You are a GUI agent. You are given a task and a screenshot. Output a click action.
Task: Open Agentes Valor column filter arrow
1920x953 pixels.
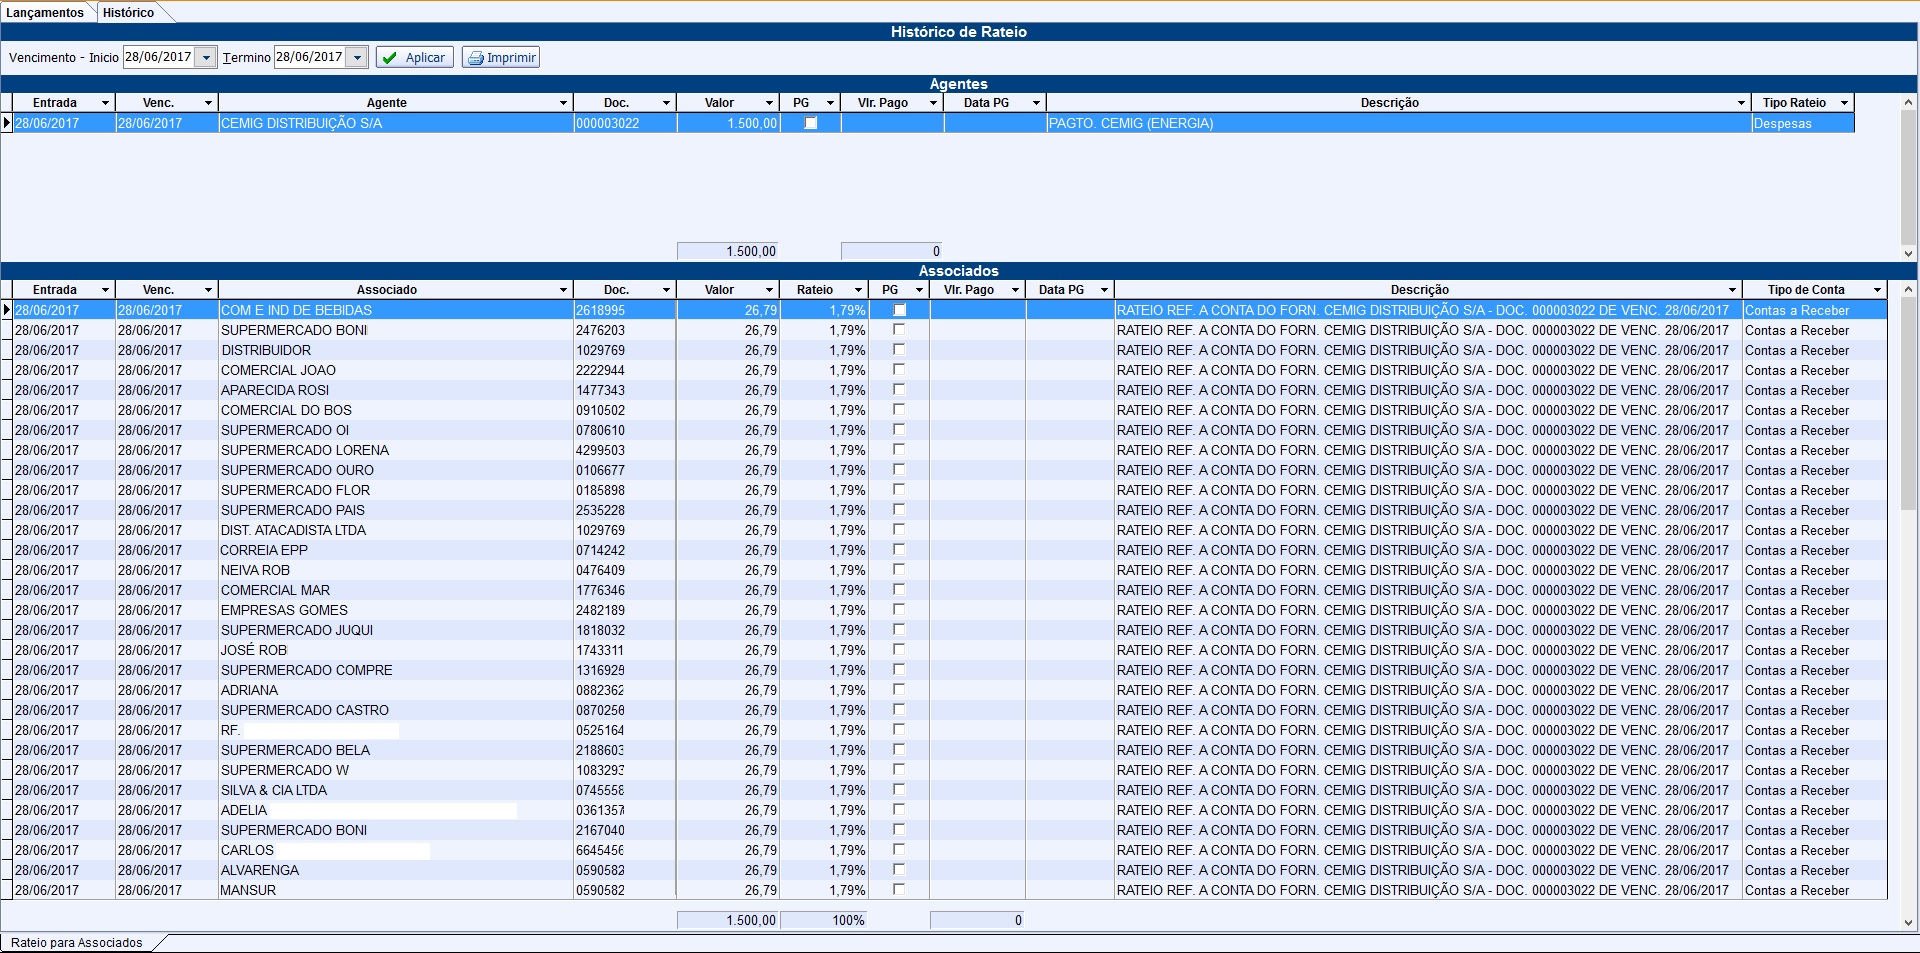point(769,103)
